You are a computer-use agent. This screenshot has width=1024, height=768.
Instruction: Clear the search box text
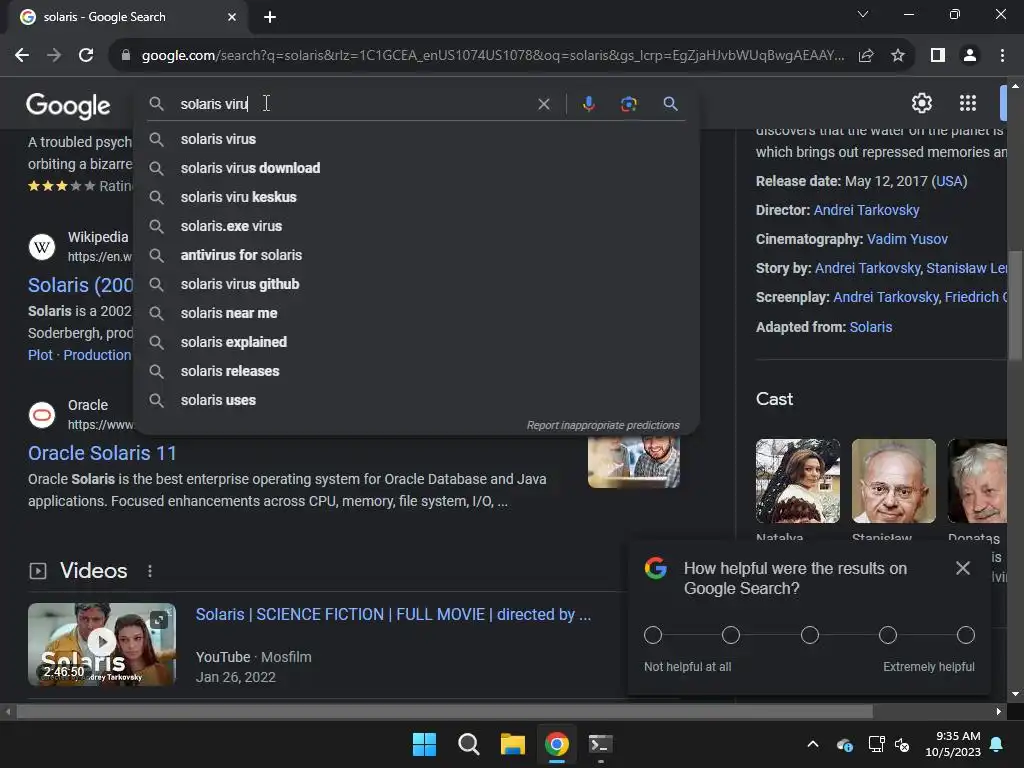coord(543,104)
